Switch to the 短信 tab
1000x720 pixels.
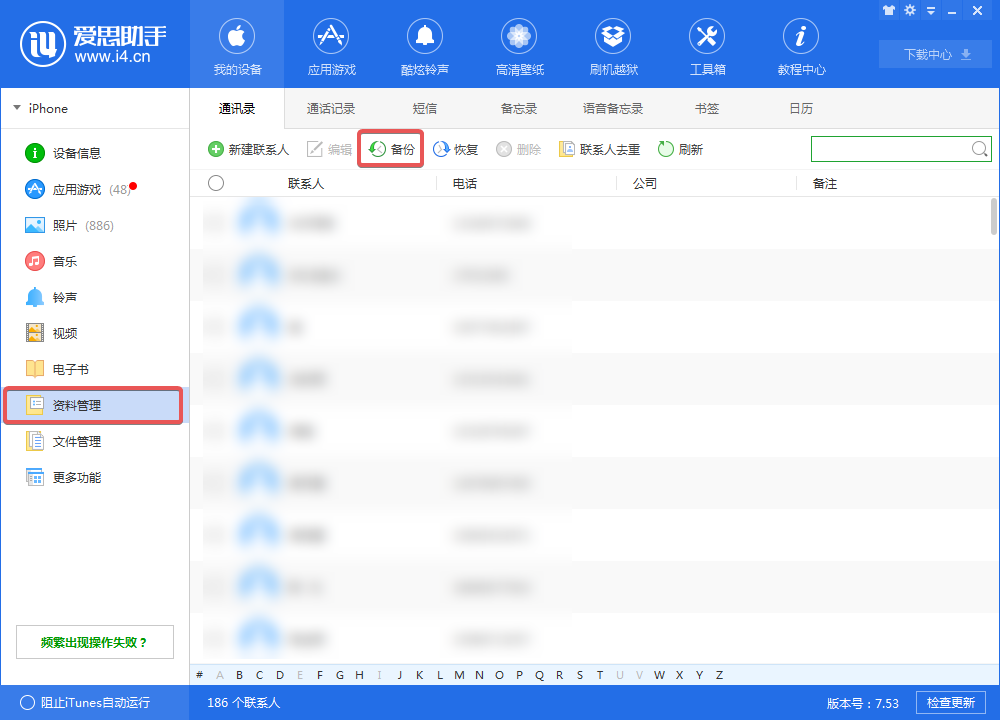click(x=425, y=108)
